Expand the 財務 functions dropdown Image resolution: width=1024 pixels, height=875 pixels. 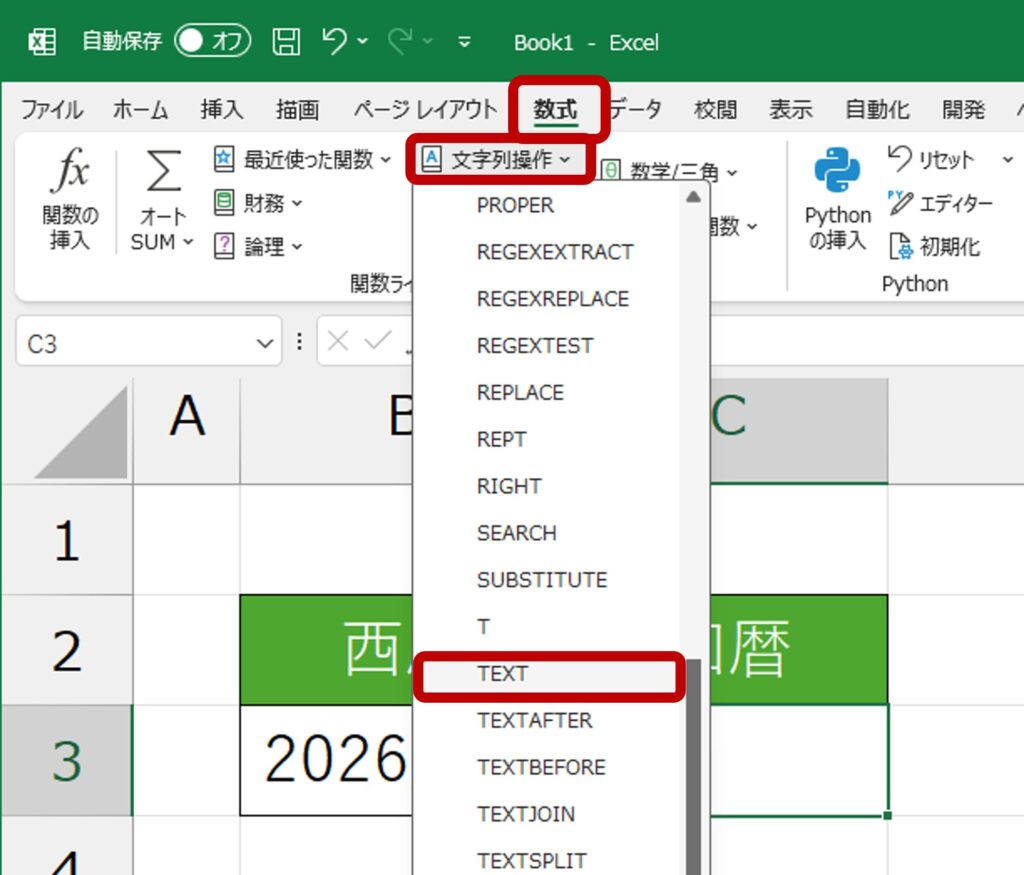(x=258, y=203)
